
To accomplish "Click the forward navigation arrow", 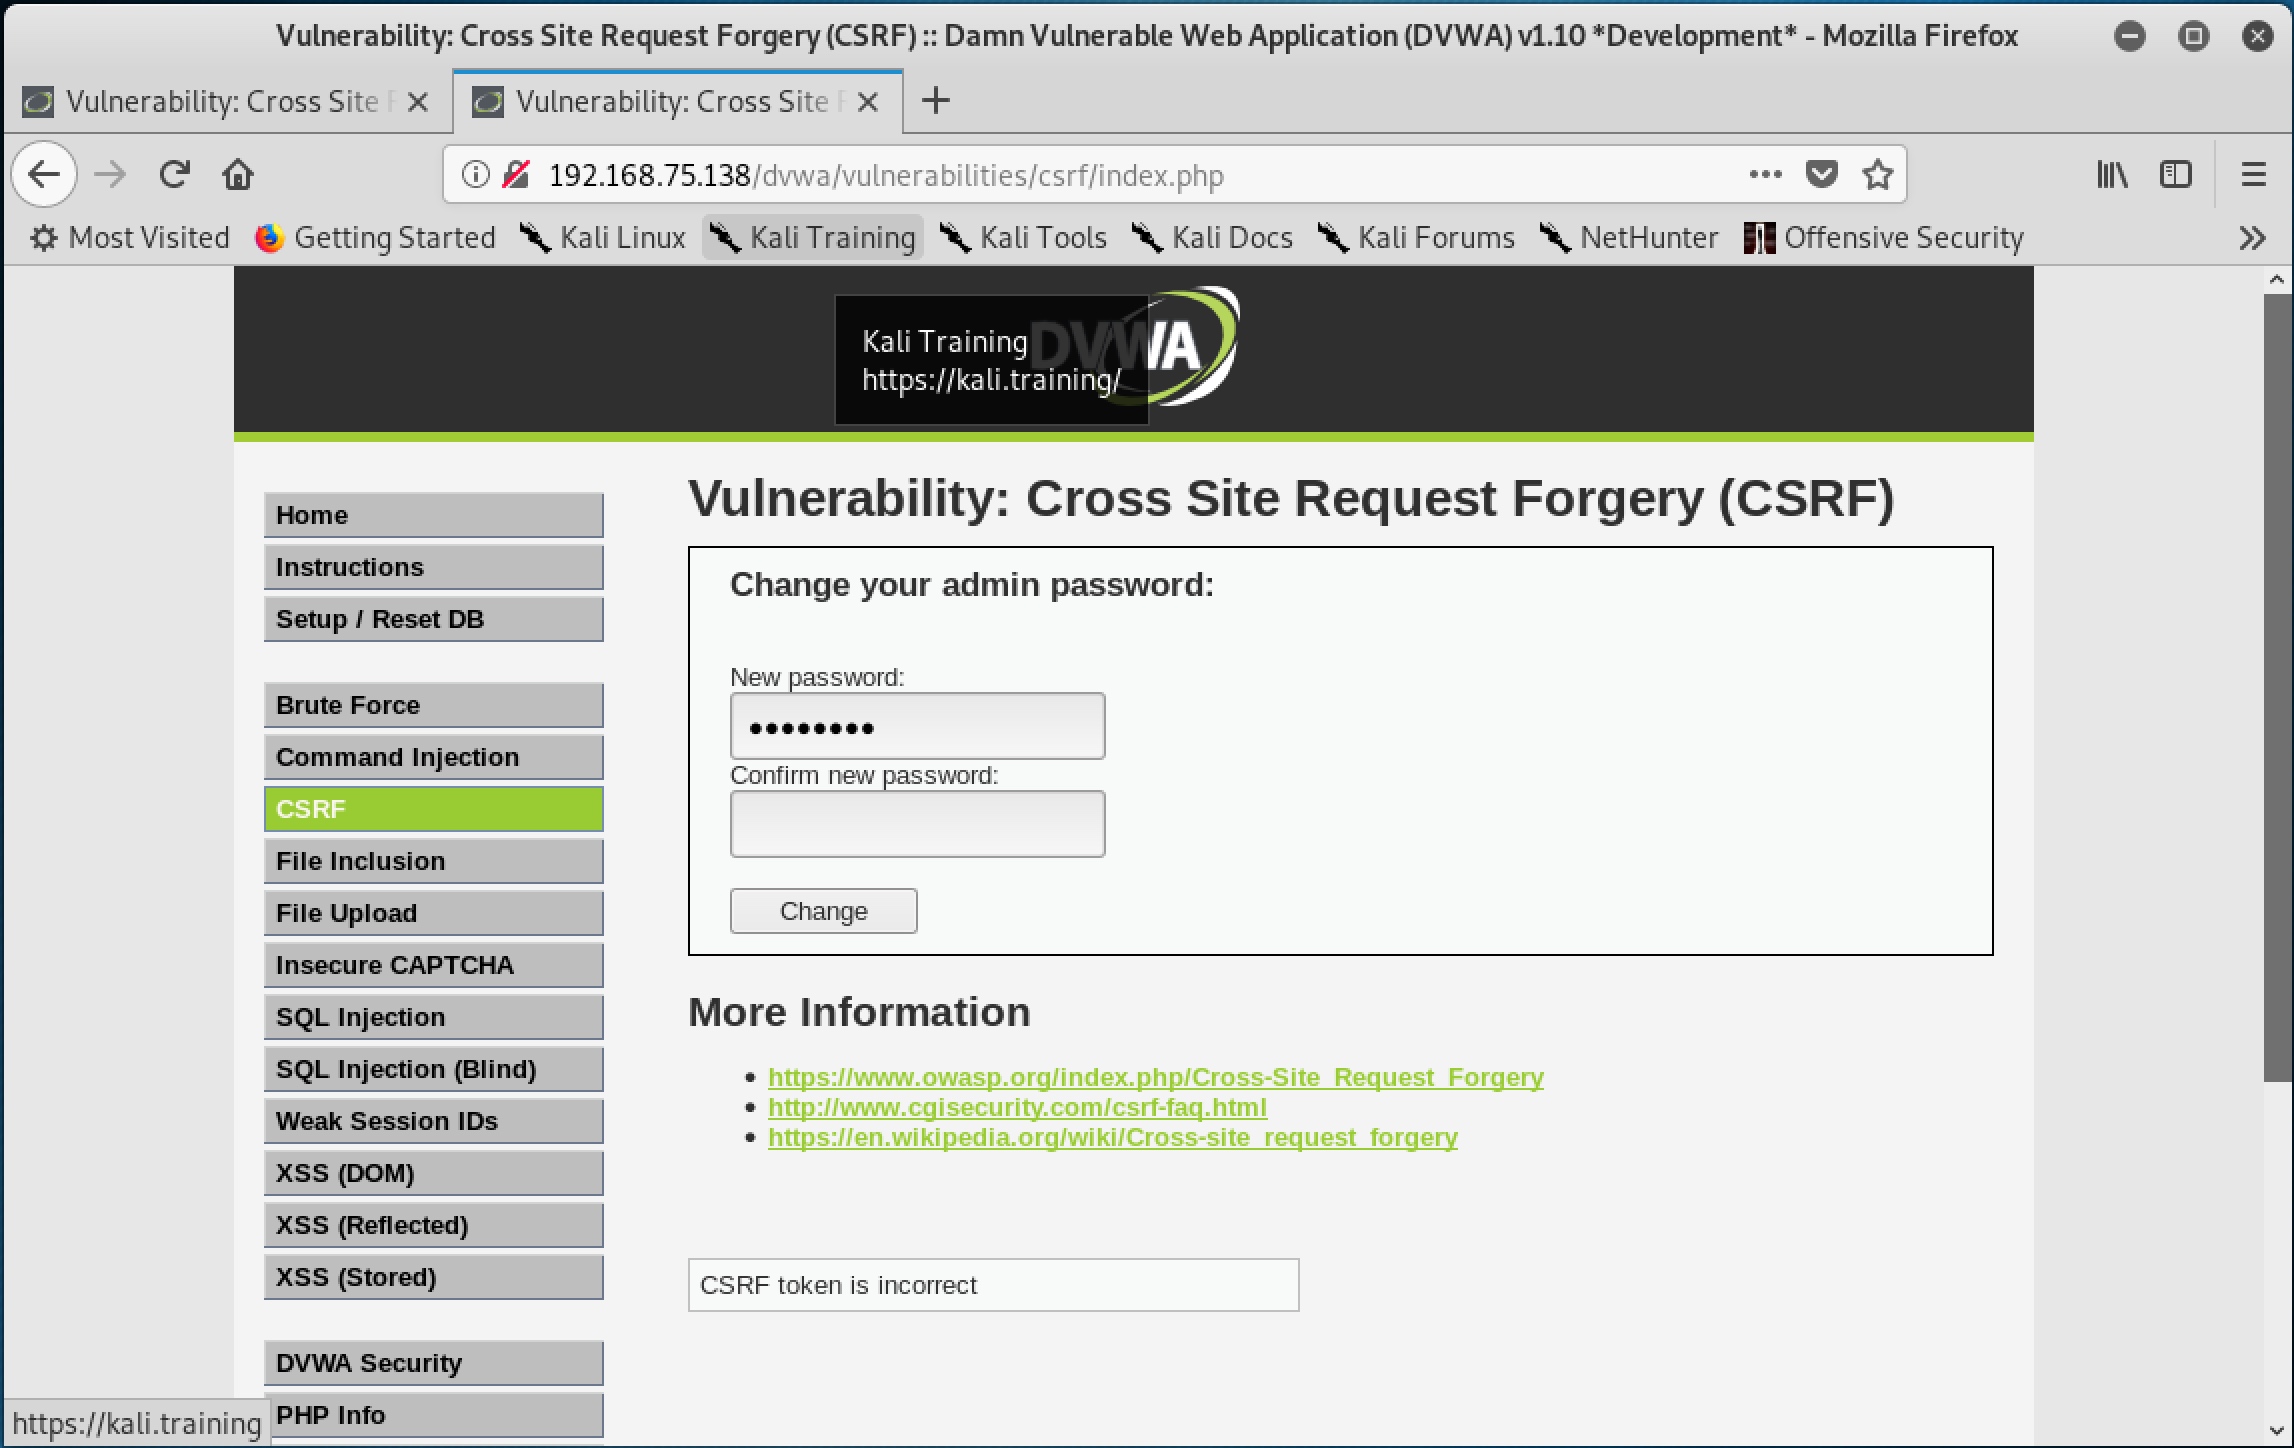I will pyautogui.click(x=110, y=175).
